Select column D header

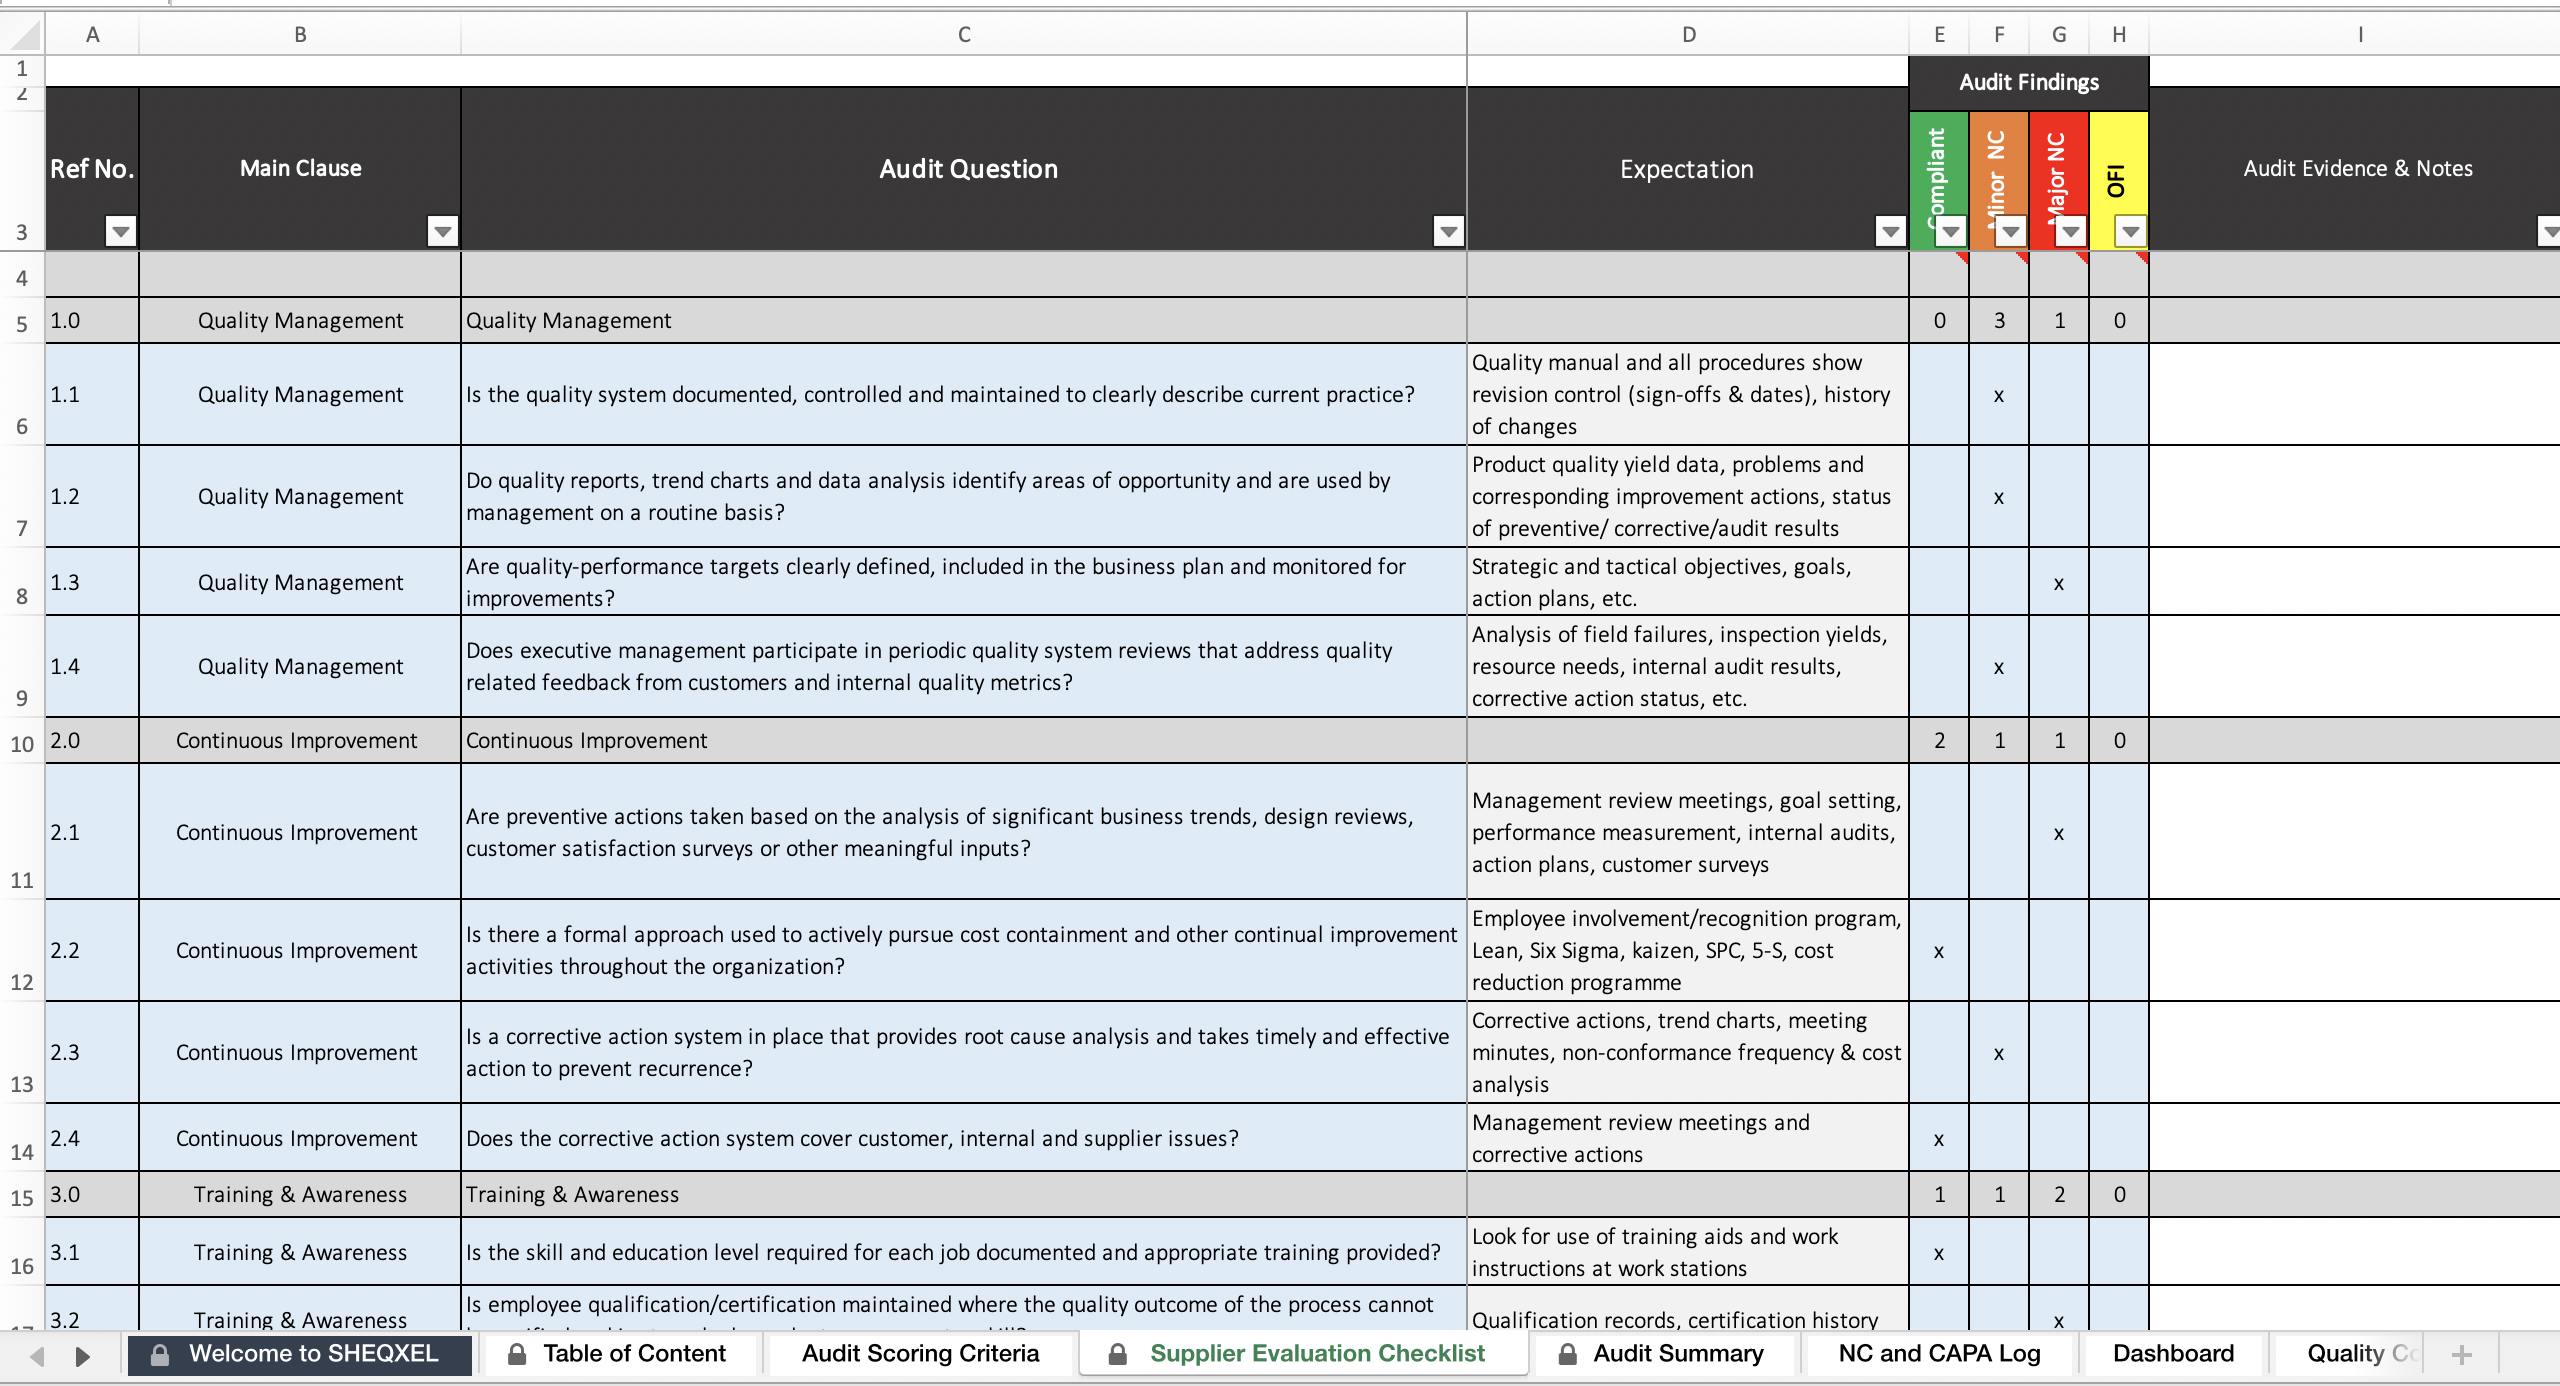pos(1688,34)
